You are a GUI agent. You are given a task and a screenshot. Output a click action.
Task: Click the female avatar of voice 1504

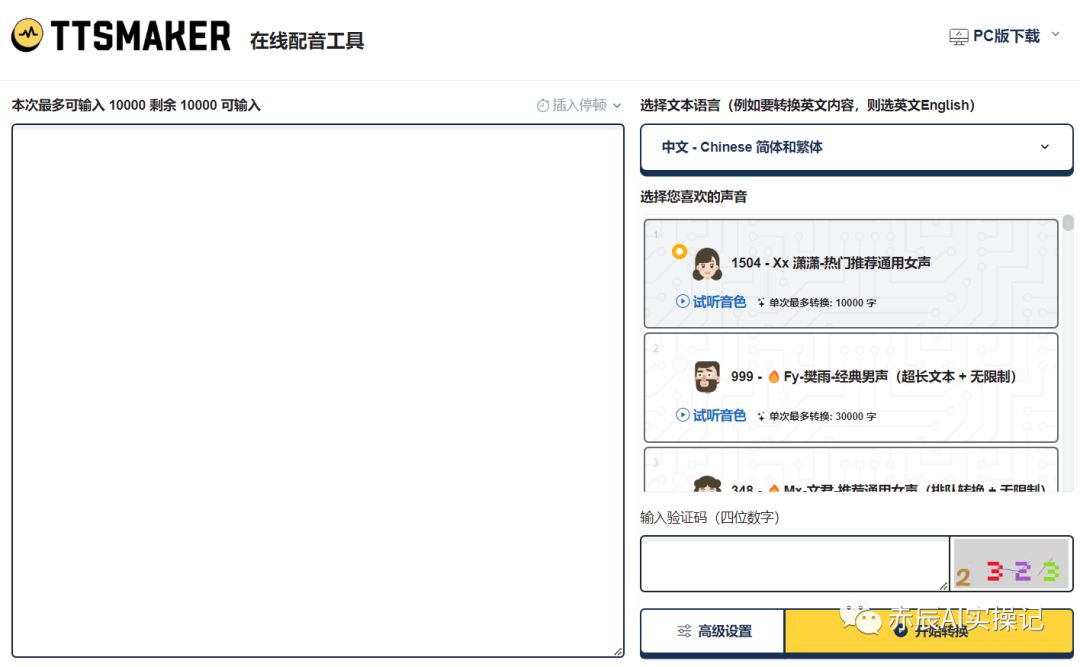coord(707,264)
